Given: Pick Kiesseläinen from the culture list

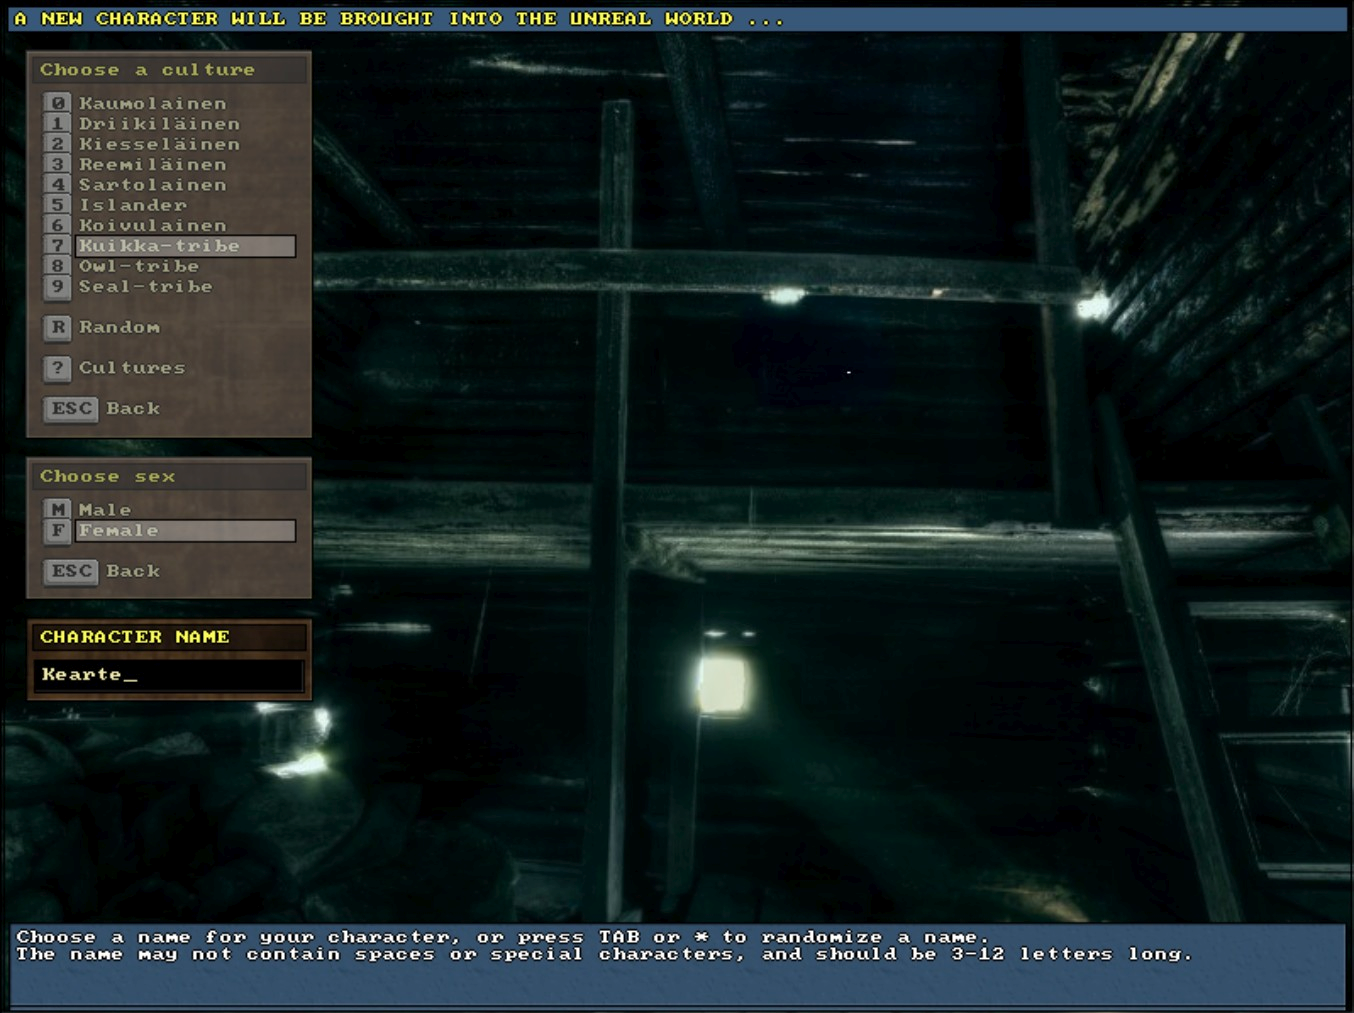Looking at the screenshot, I should click(x=159, y=144).
